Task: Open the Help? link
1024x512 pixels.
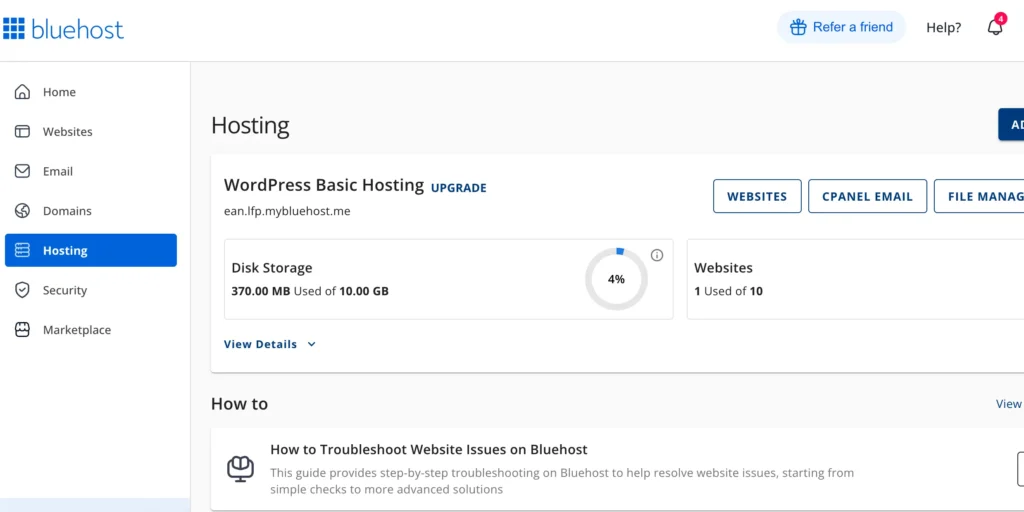Action: (944, 28)
